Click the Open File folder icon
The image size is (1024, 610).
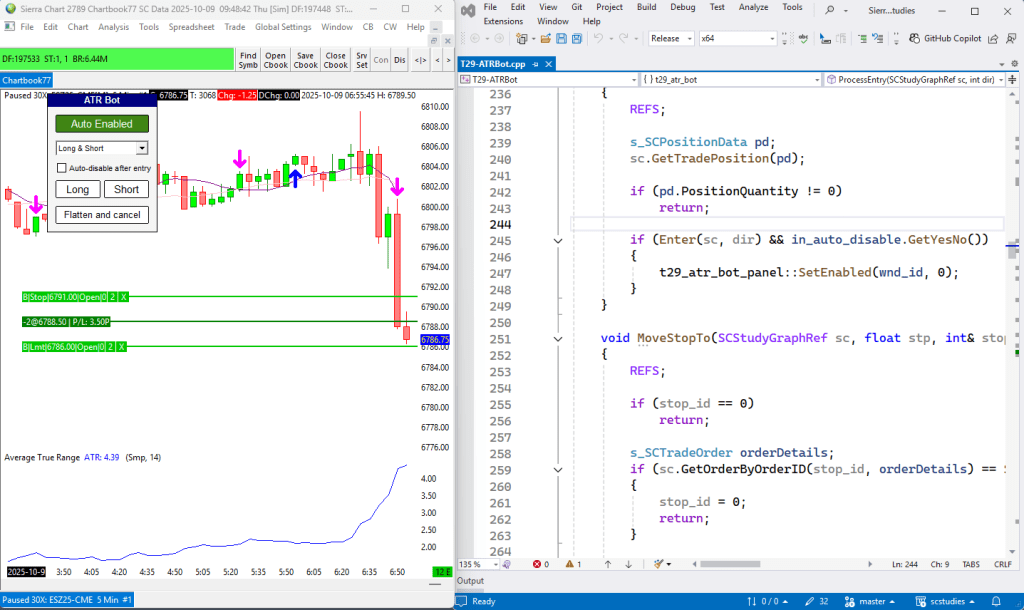(x=546, y=39)
